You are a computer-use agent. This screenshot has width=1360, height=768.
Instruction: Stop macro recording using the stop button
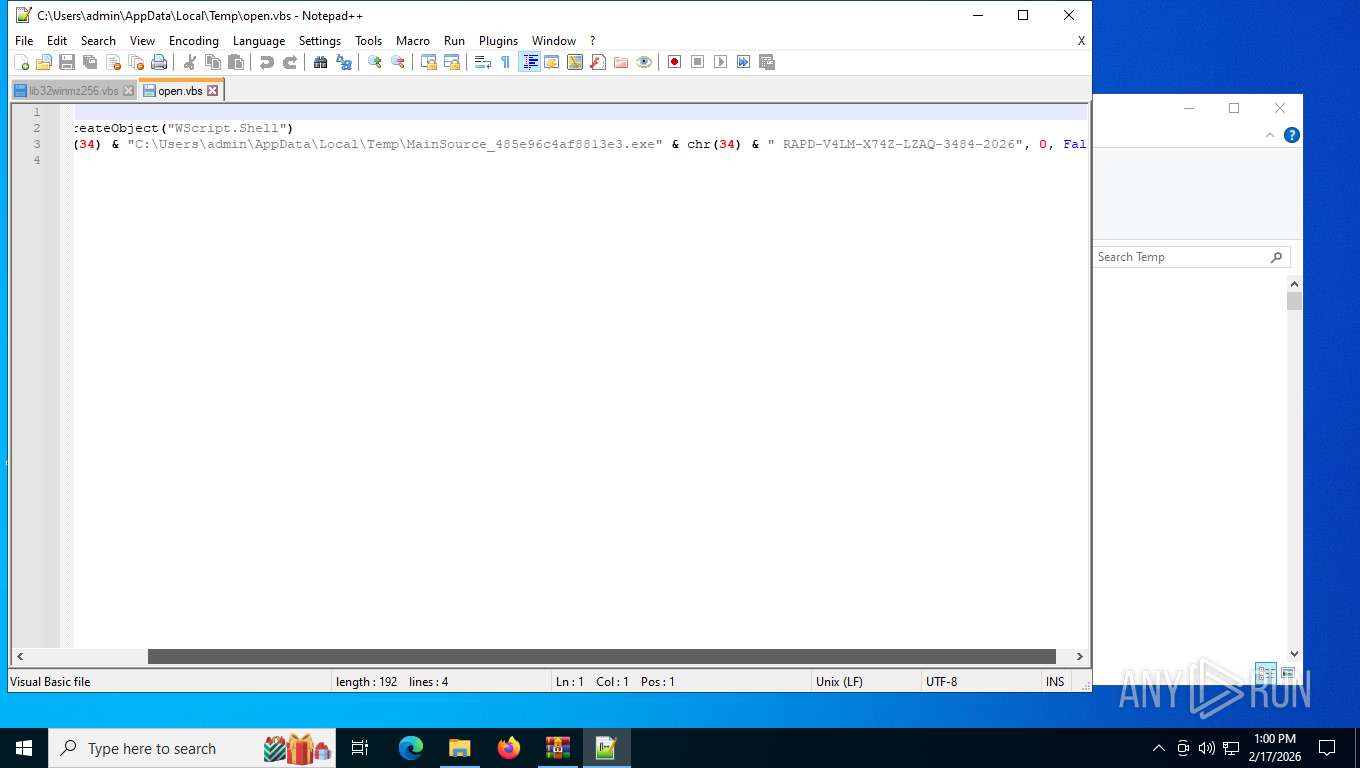click(698, 62)
